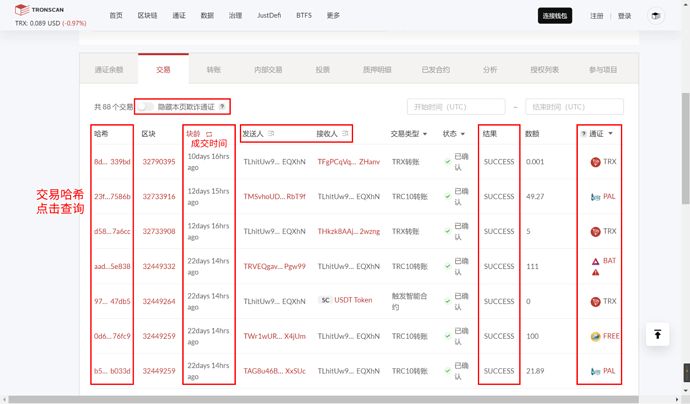690x404 pixels.
Task: Click the red warning icon under BAT
Action: (595, 272)
